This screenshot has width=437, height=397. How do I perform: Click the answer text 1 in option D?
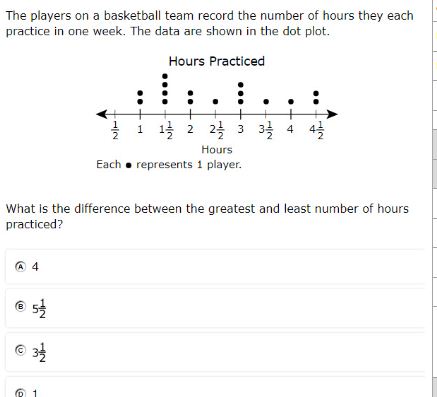pos(35,393)
